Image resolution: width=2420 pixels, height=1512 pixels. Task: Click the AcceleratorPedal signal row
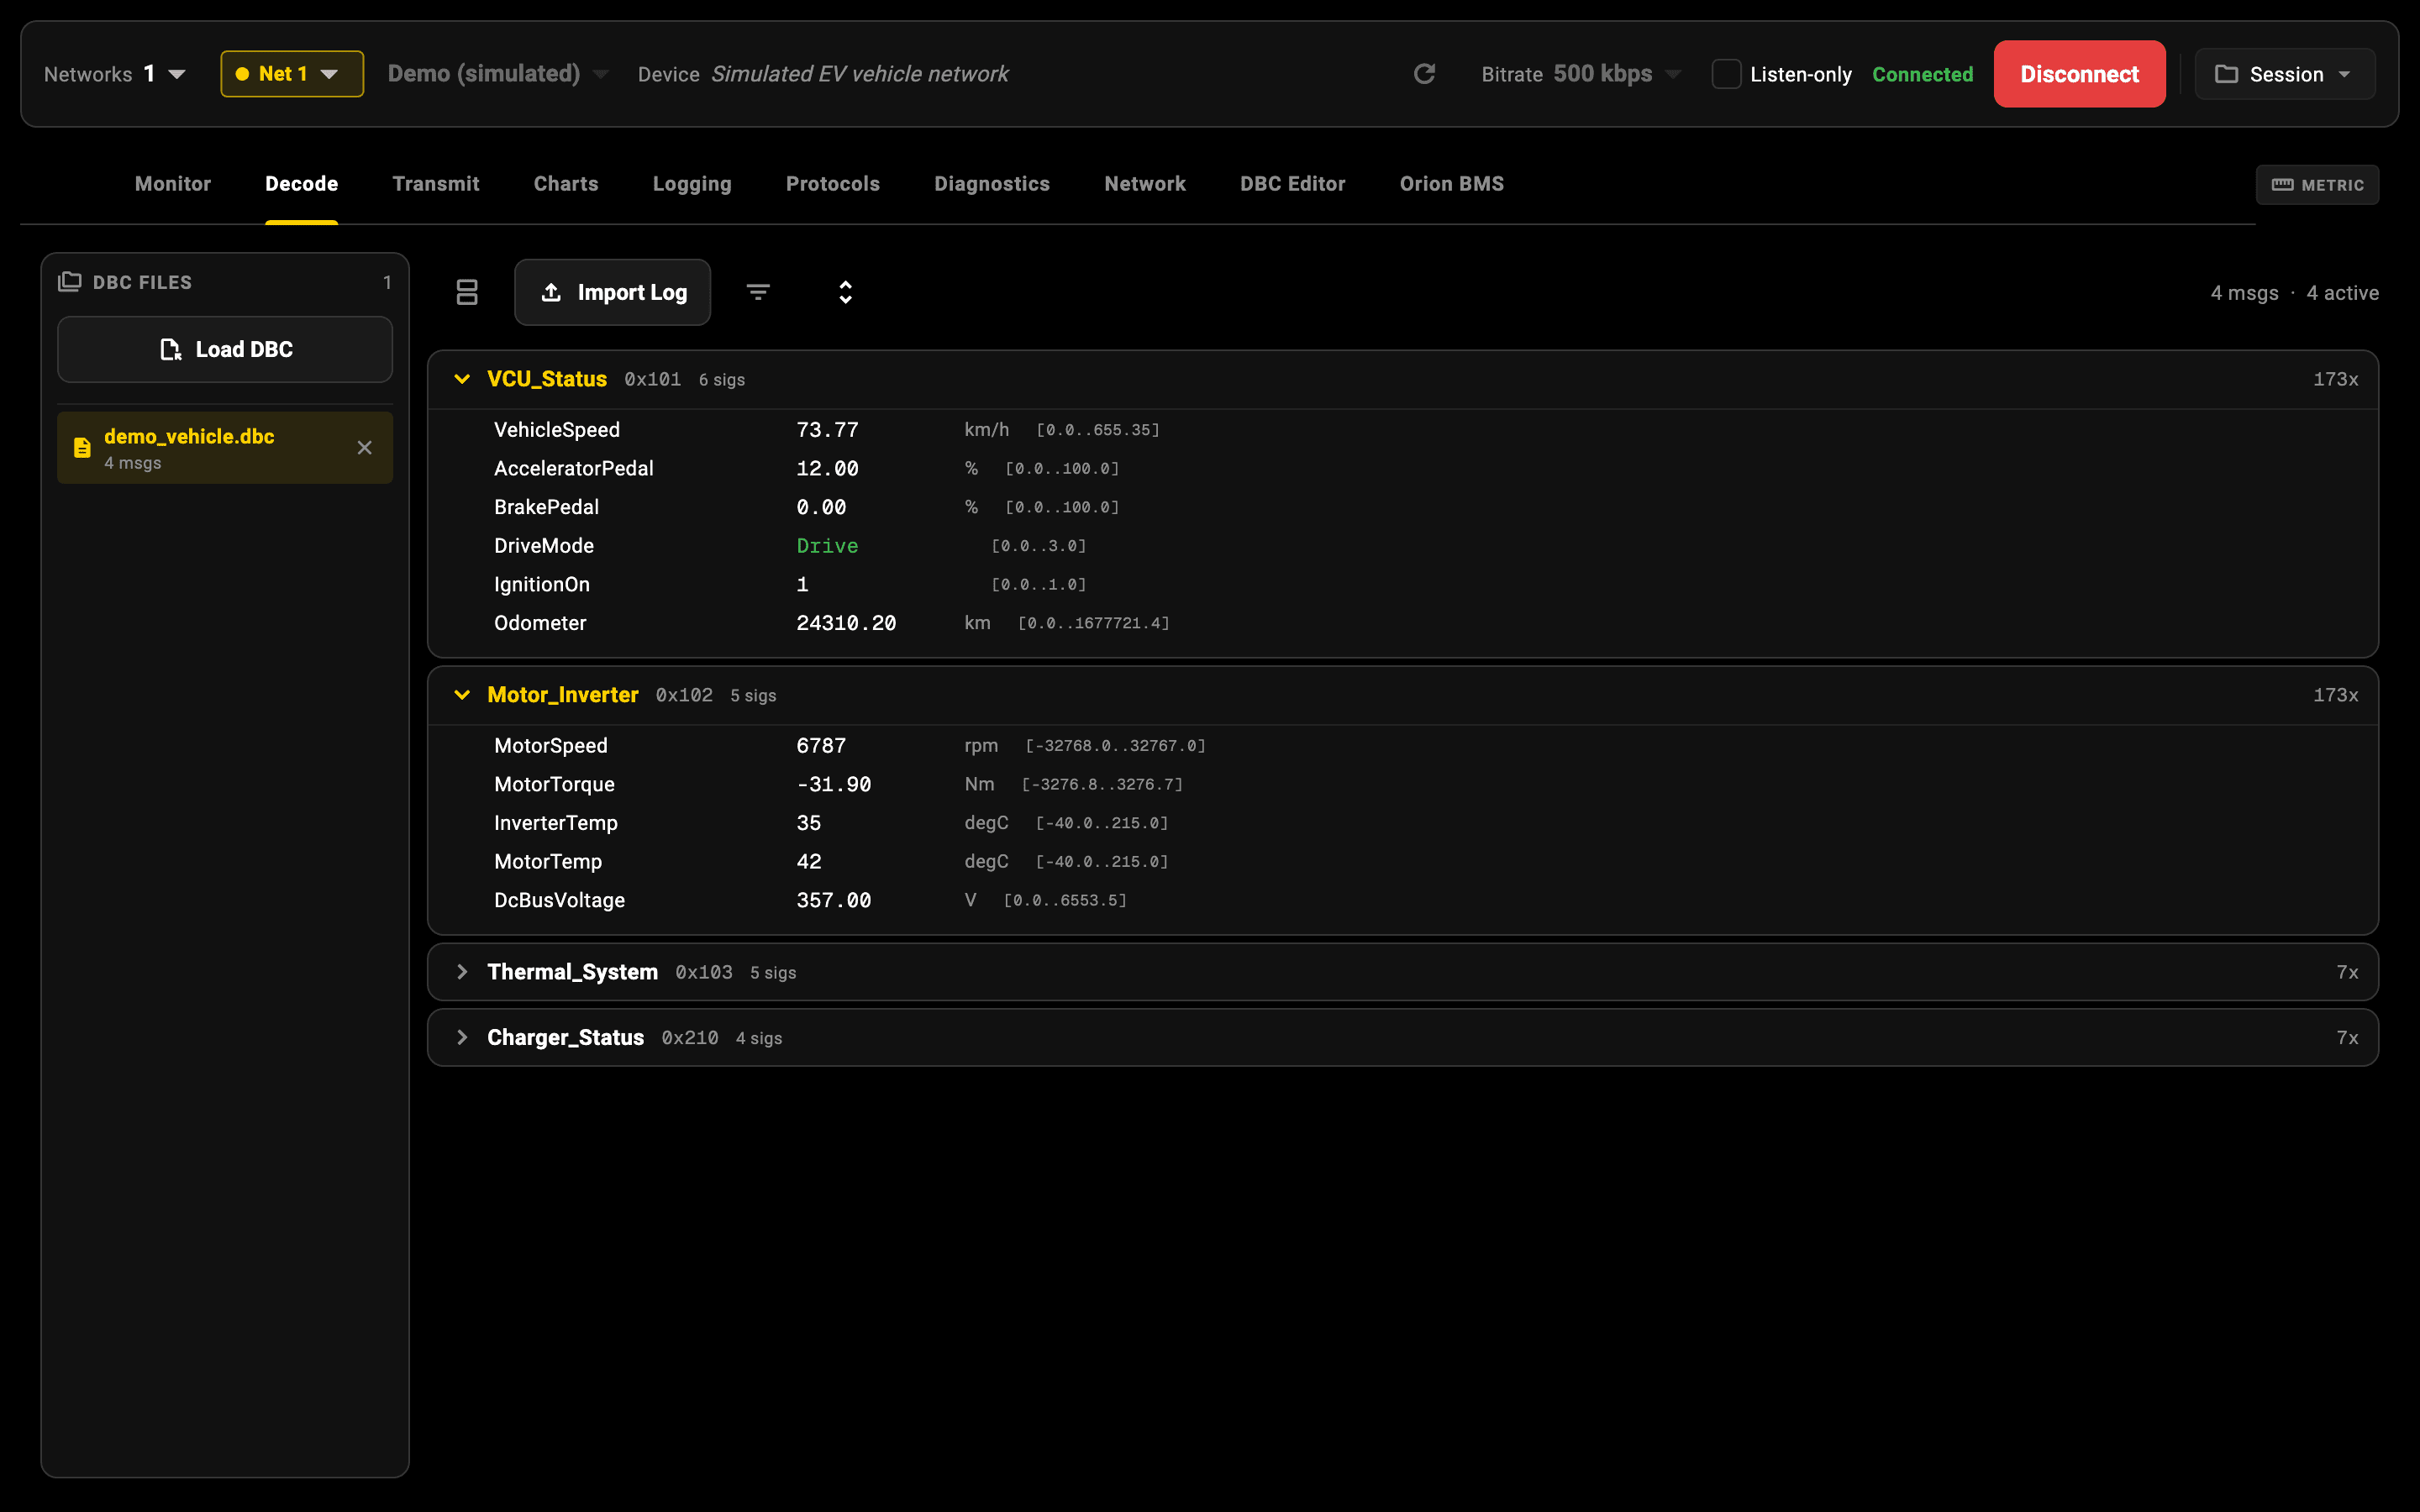pos(1402,469)
